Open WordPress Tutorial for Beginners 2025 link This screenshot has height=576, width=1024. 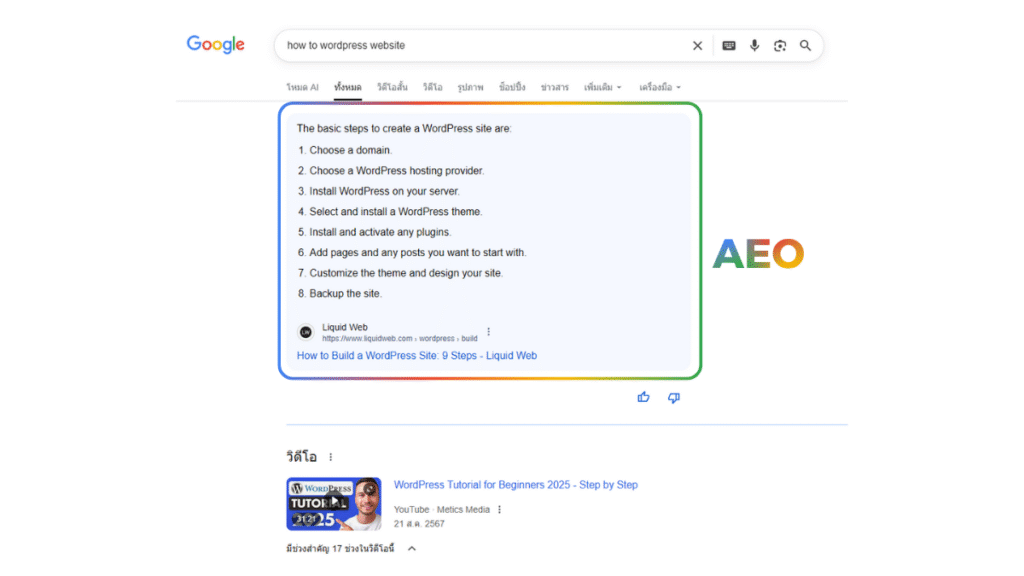click(x=515, y=485)
